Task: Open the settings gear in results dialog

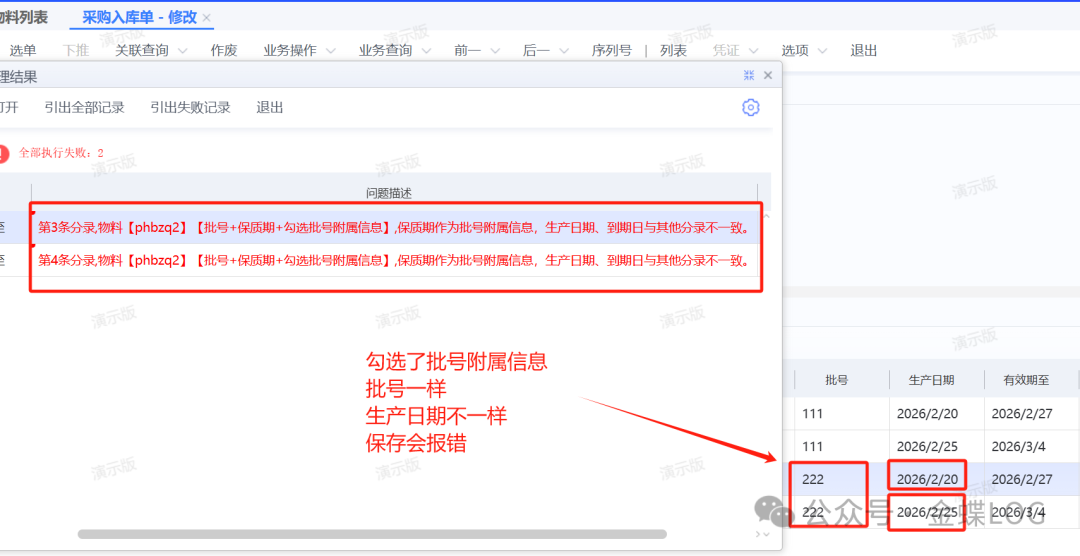Action: (x=750, y=107)
